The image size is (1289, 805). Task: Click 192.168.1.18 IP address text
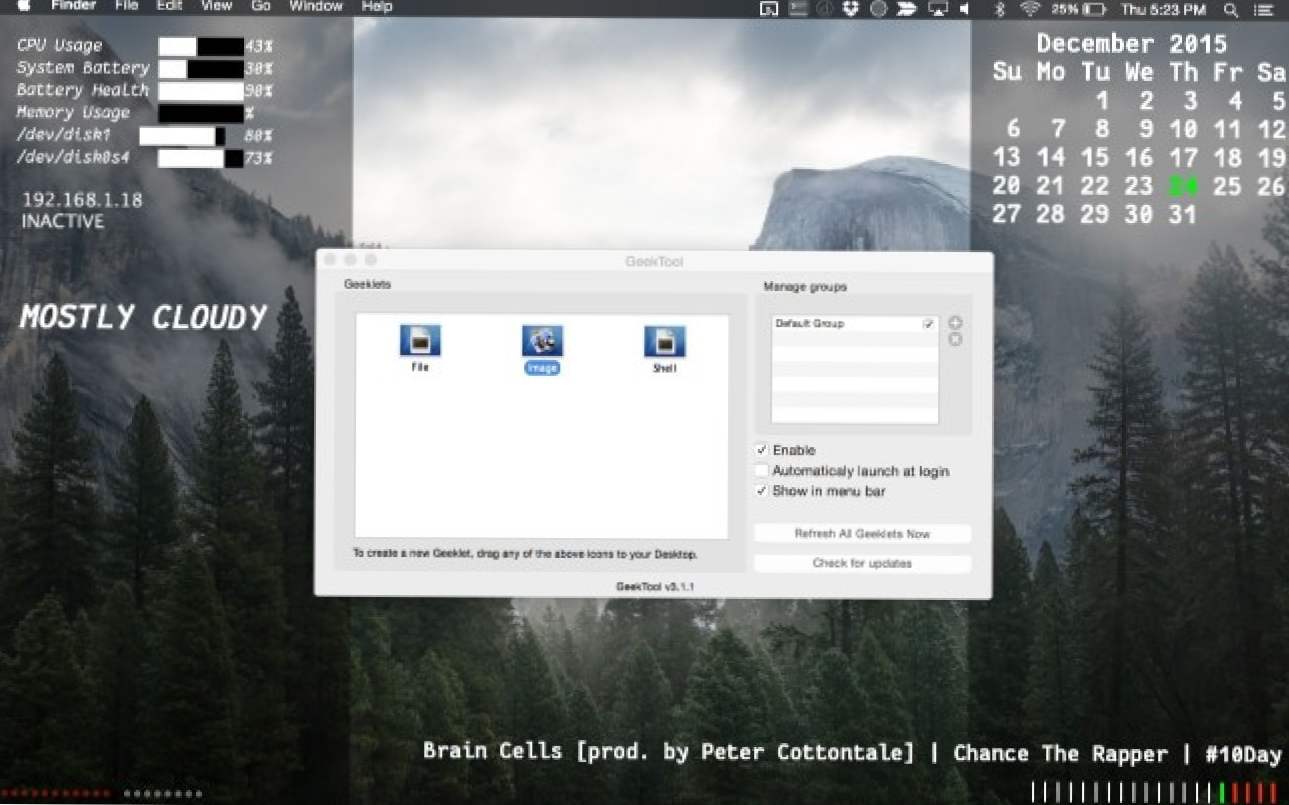pos(82,200)
